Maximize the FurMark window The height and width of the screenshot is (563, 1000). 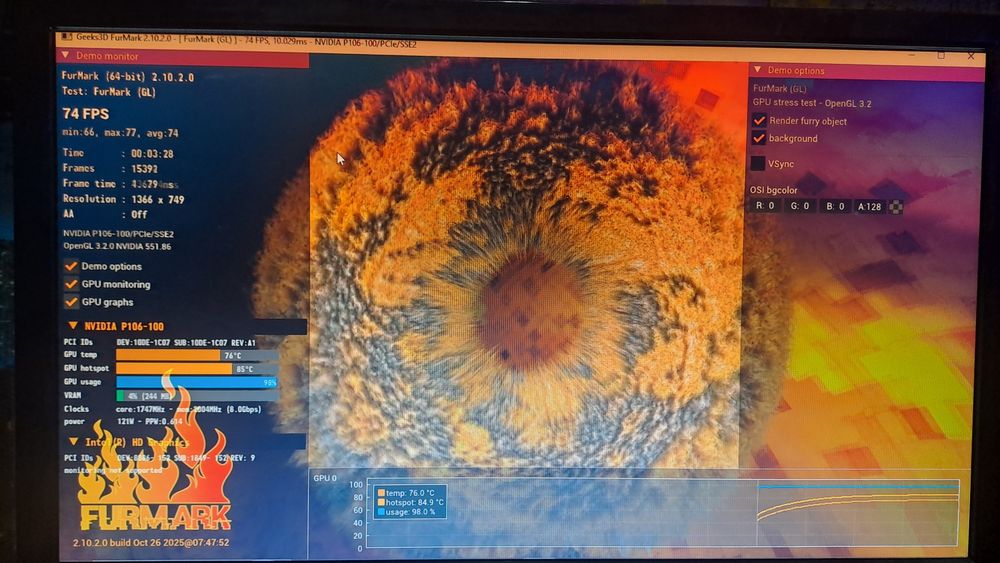coord(941,55)
